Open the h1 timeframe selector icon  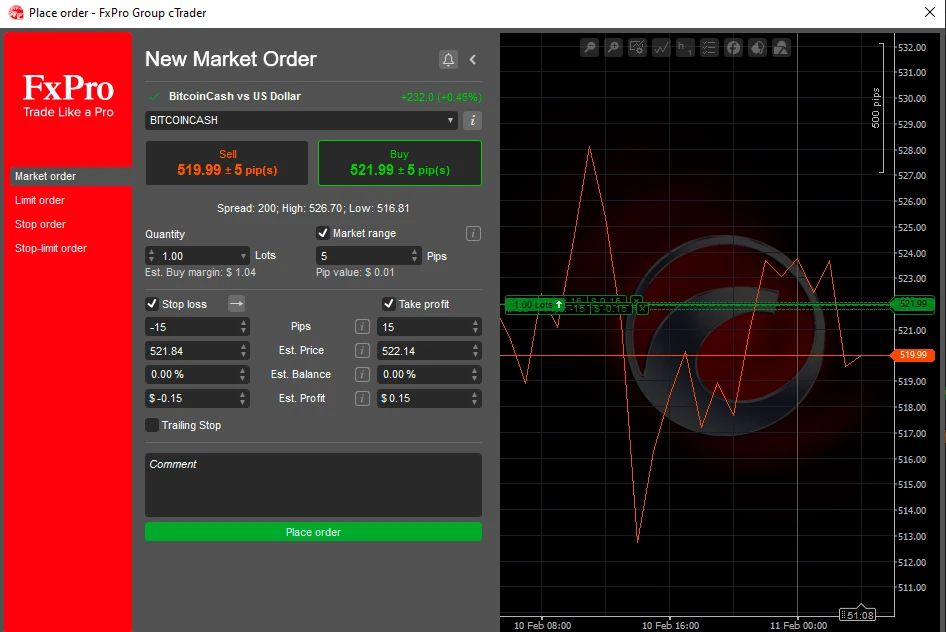point(685,47)
